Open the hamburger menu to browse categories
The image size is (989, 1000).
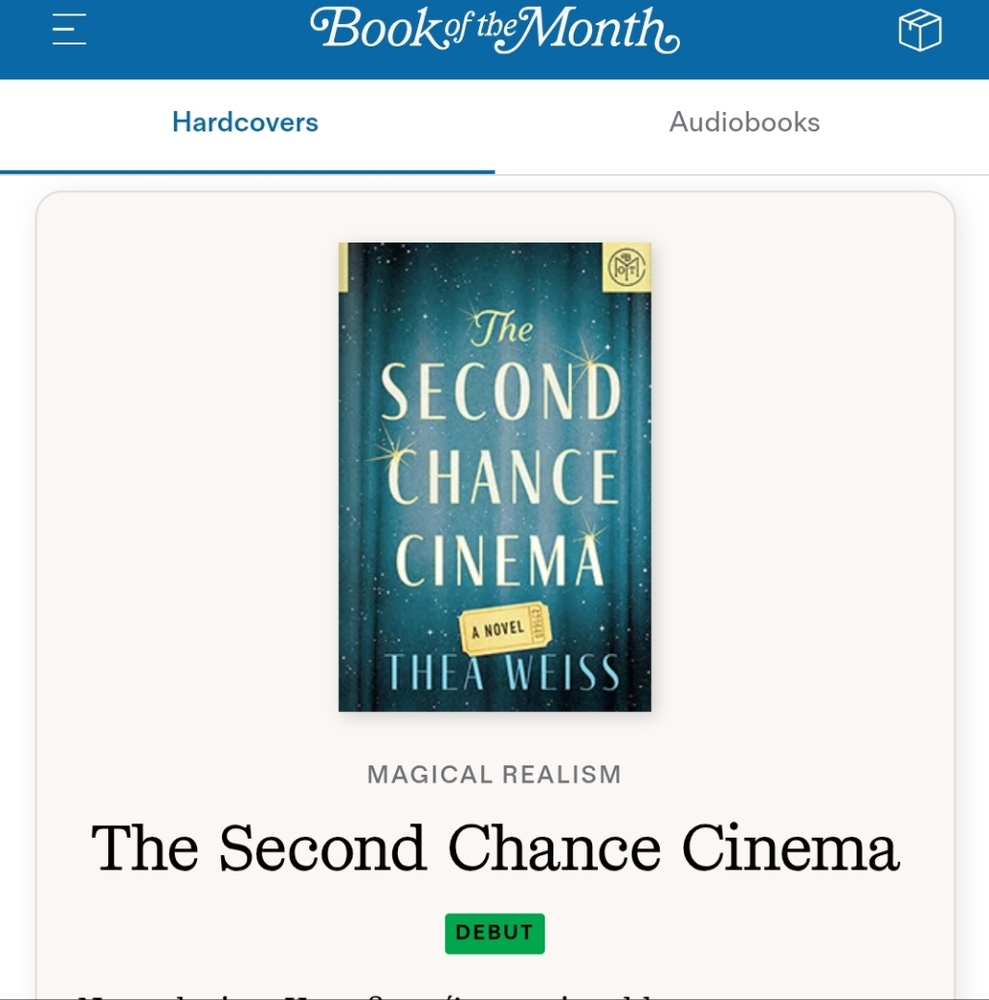[x=68, y=31]
